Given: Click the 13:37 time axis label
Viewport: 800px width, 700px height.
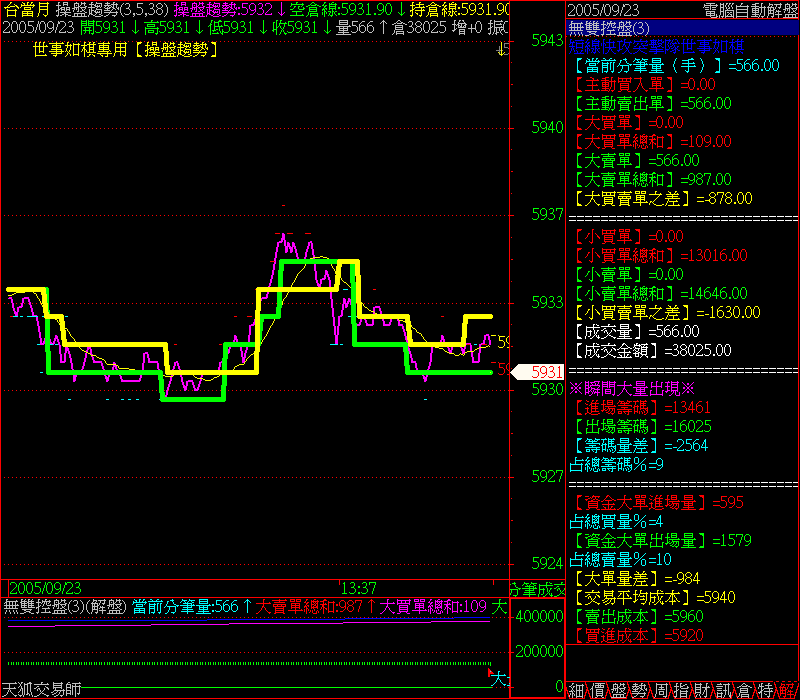Looking at the screenshot, I should point(358,588).
